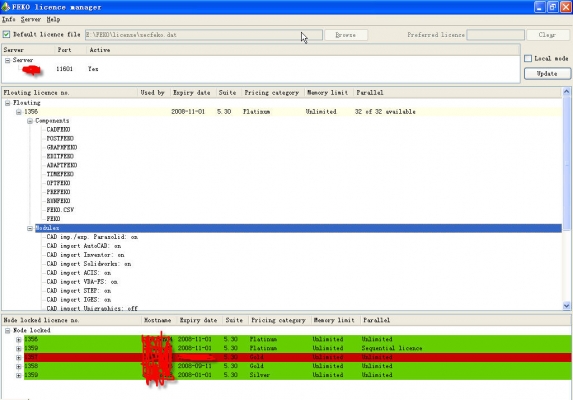This screenshot has height=400, width=573.
Task: Toggle the Default licence file checkbox
Action: click(6, 34)
